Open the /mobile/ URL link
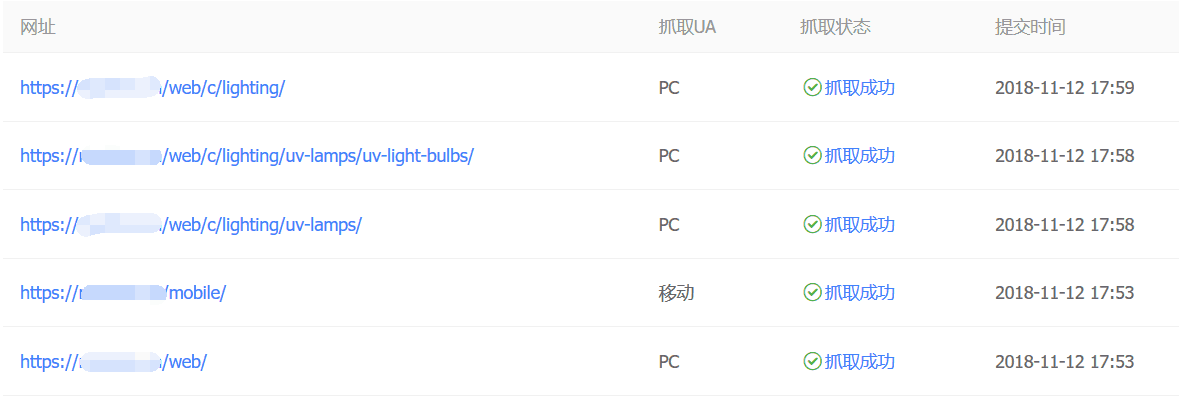The height and width of the screenshot is (402, 1179). tap(123, 293)
